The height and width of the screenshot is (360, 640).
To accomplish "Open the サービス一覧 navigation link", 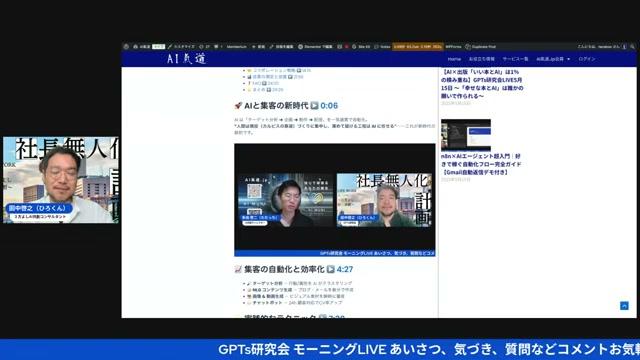I will point(515,59).
